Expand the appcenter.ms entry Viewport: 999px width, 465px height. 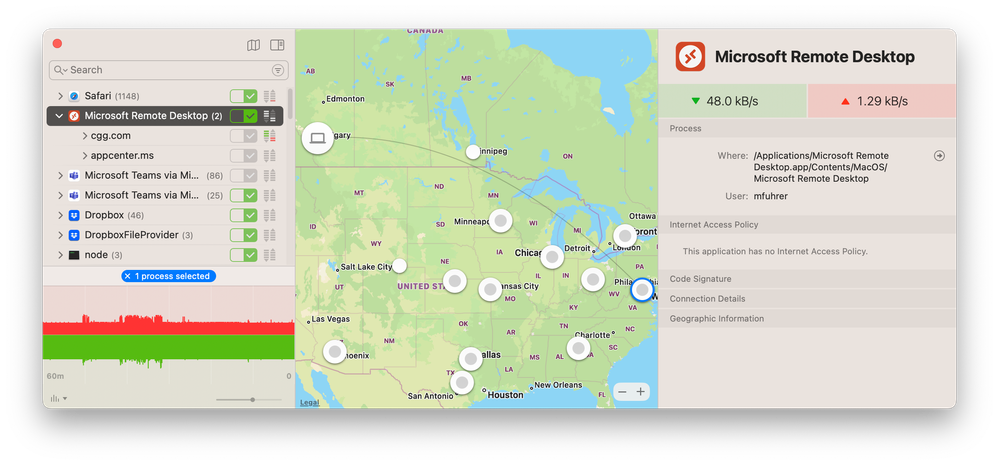coord(85,155)
